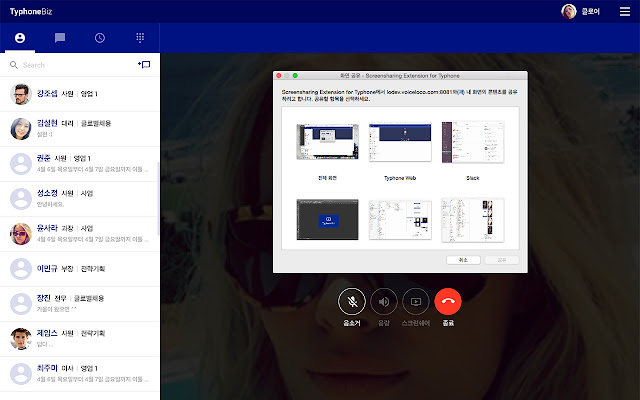
Task: Select contact 장진
Action: pos(80,304)
